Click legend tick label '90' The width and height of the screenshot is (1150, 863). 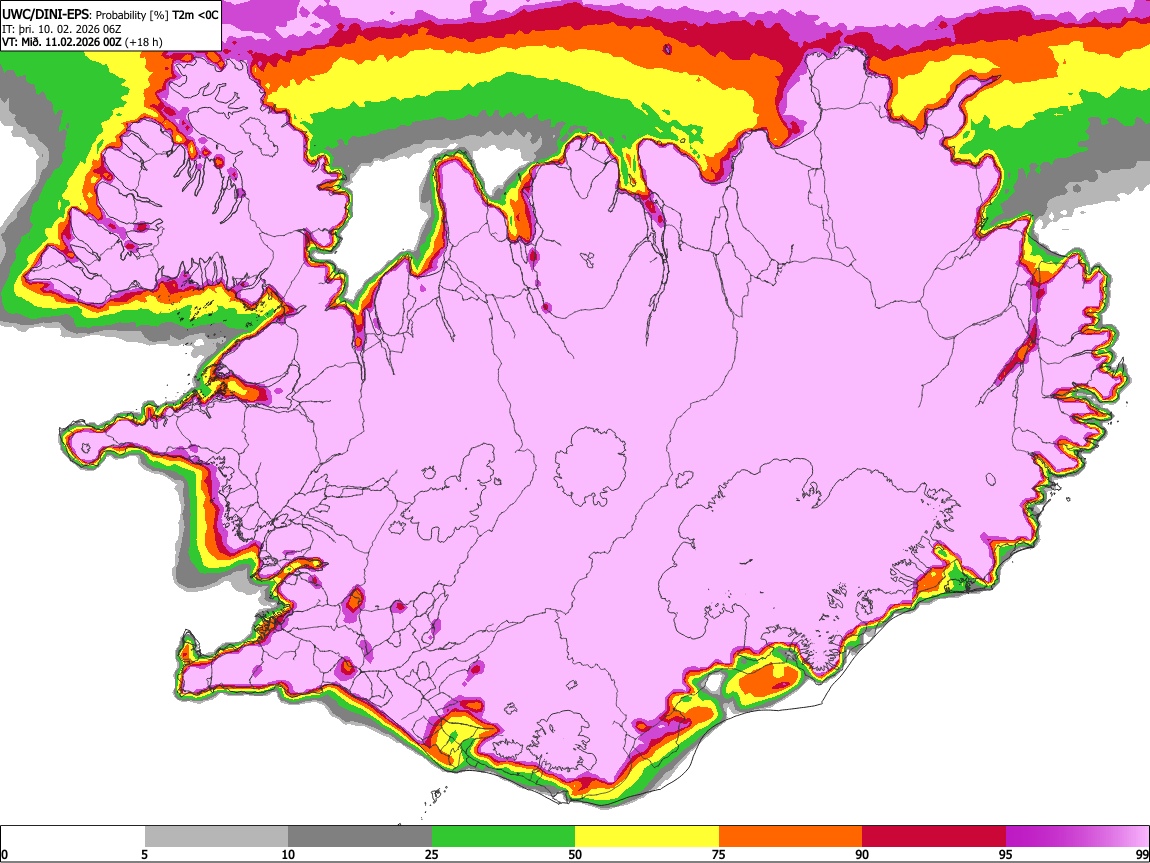coord(862,855)
